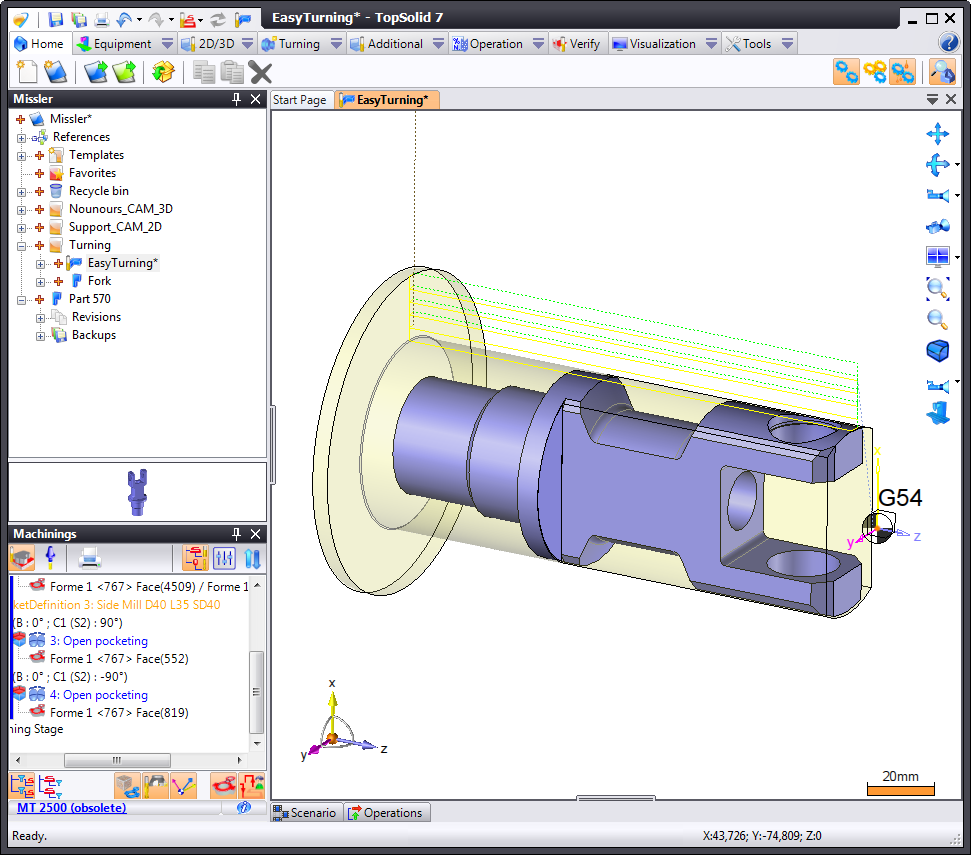This screenshot has width=971, height=855.
Task: Toggle the first blue gears button
Action: (847, 71)
